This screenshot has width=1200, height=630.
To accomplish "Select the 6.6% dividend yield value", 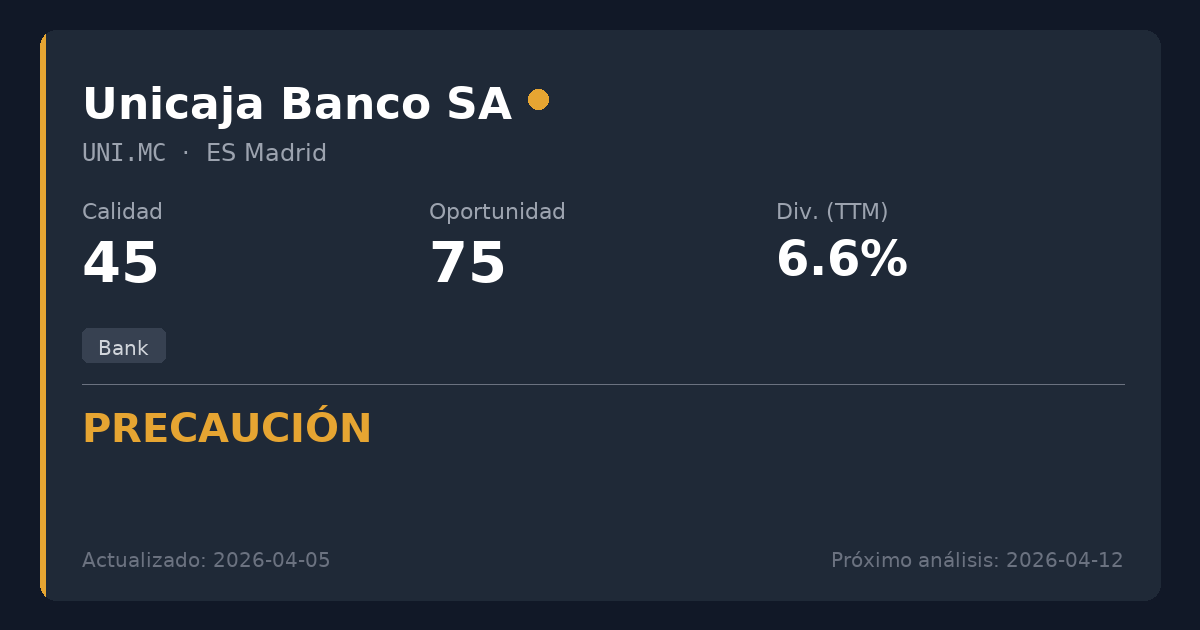I will [x=842, y=259].
